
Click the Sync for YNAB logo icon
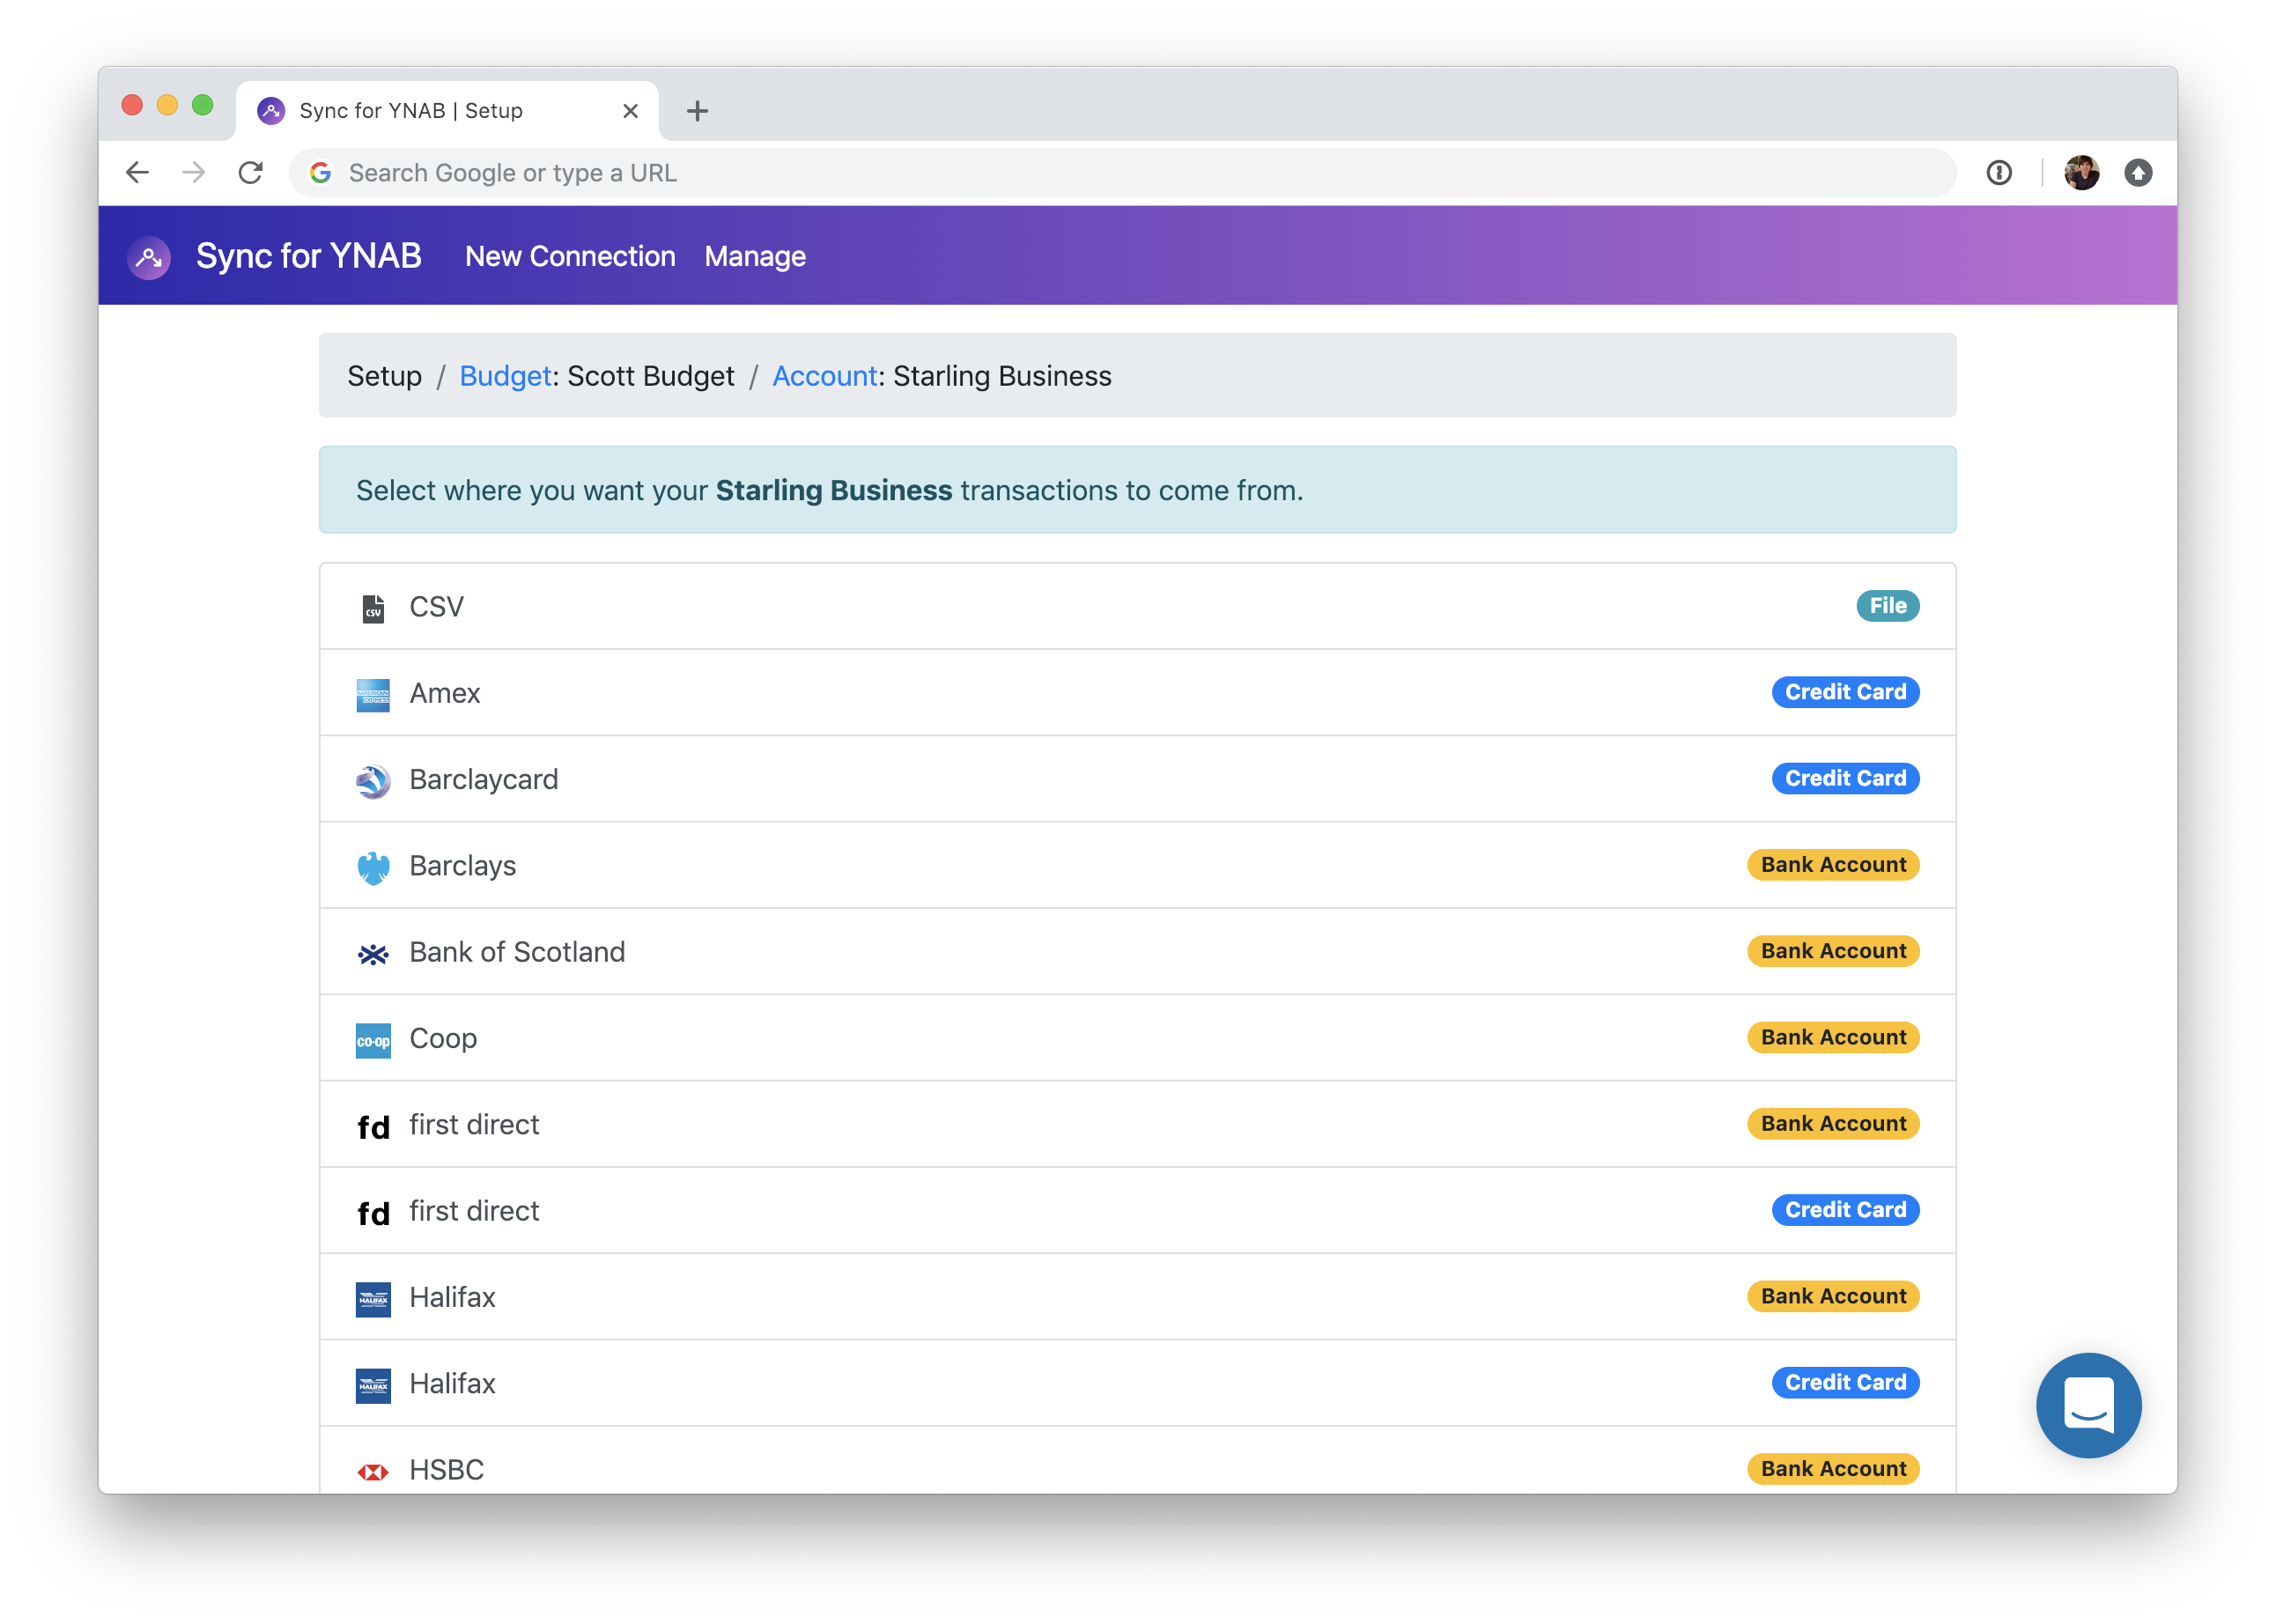coord(148,256)
